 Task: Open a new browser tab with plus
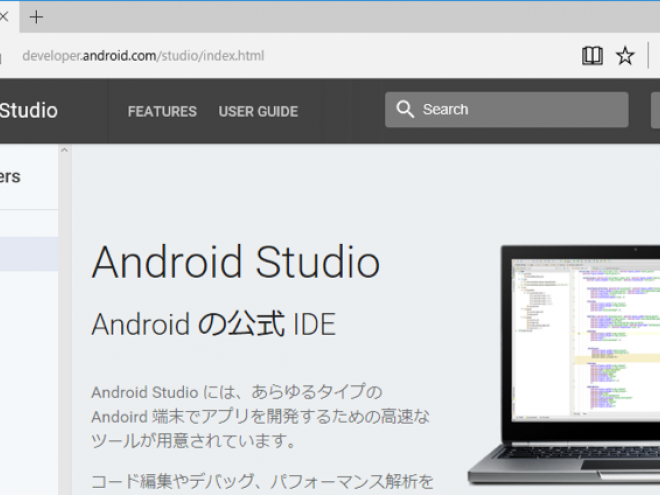[x=36, y=17]
